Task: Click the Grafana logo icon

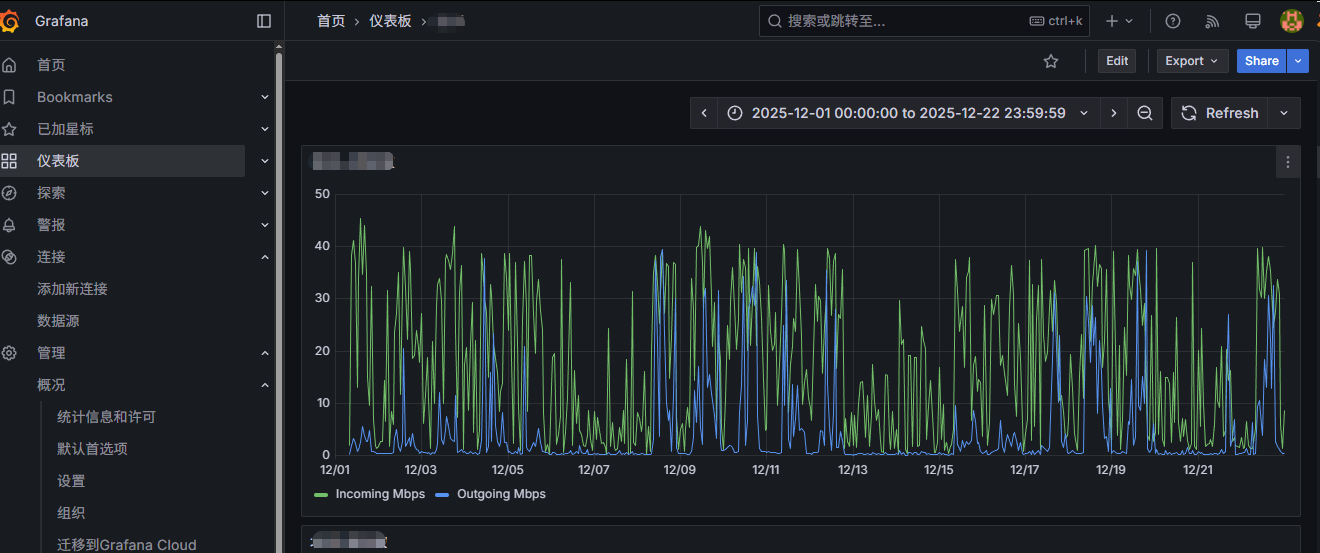Action: 9,20
